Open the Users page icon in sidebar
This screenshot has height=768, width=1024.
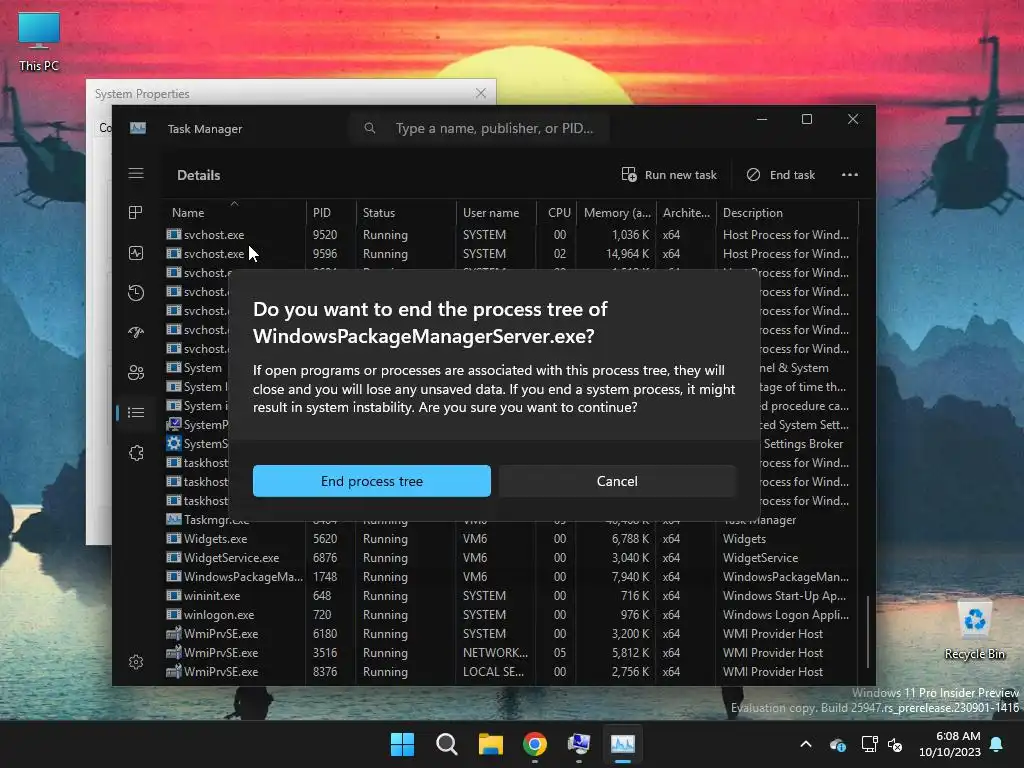click(136, 372)
